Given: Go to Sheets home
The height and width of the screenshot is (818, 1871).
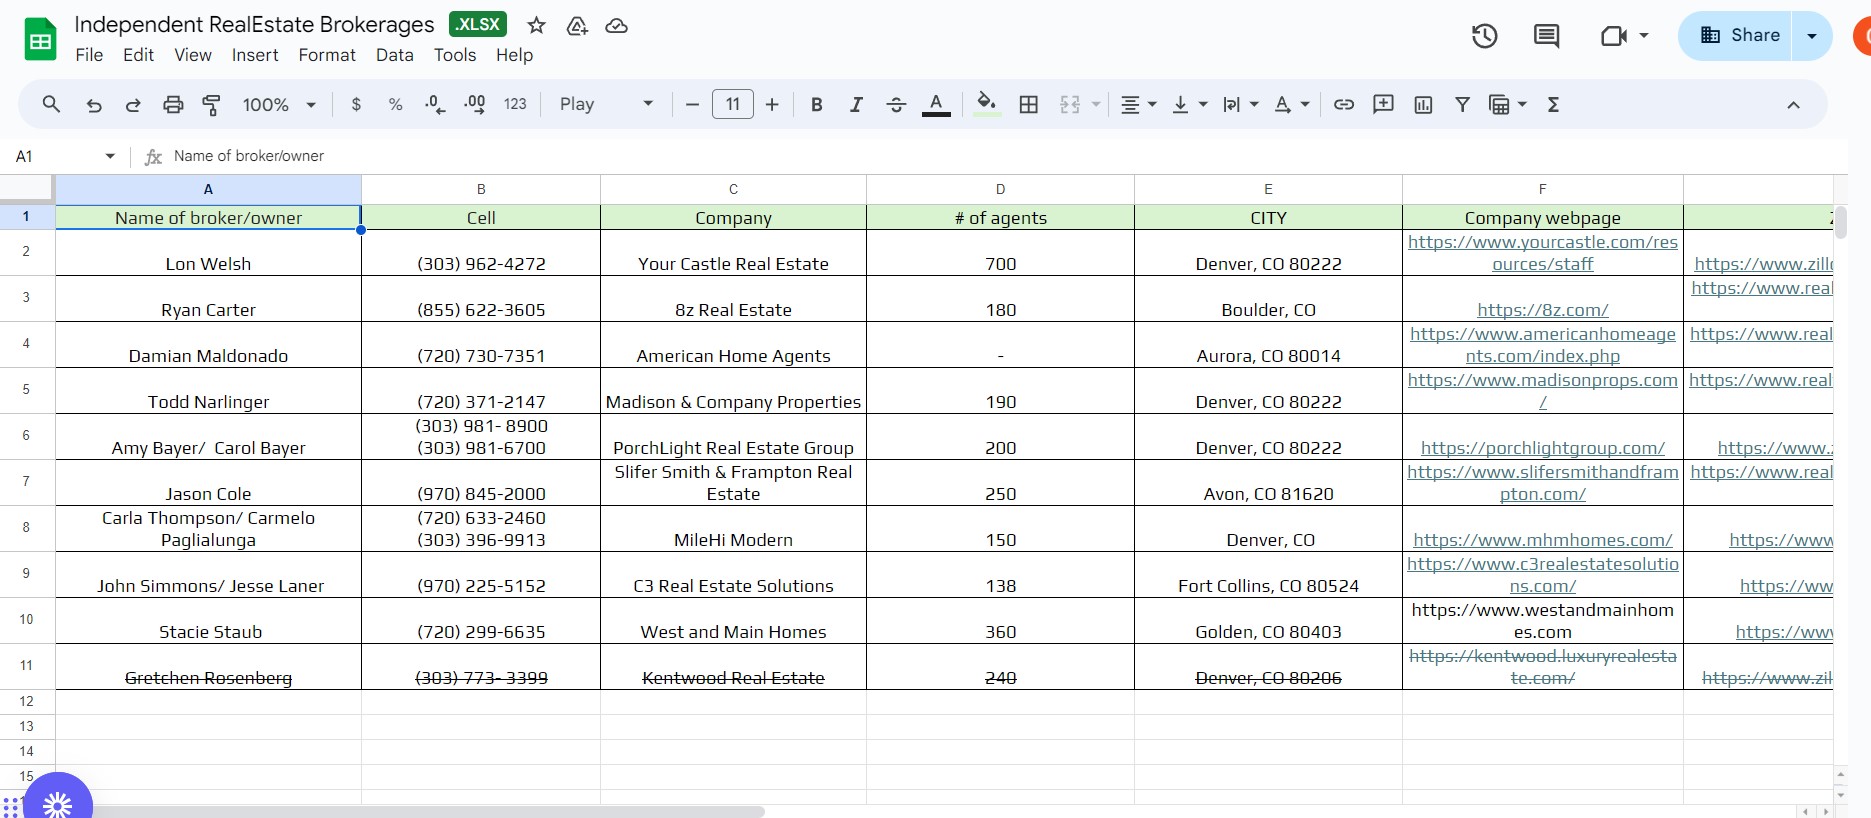Looking at the screenshot, I should tap(40, 40).
